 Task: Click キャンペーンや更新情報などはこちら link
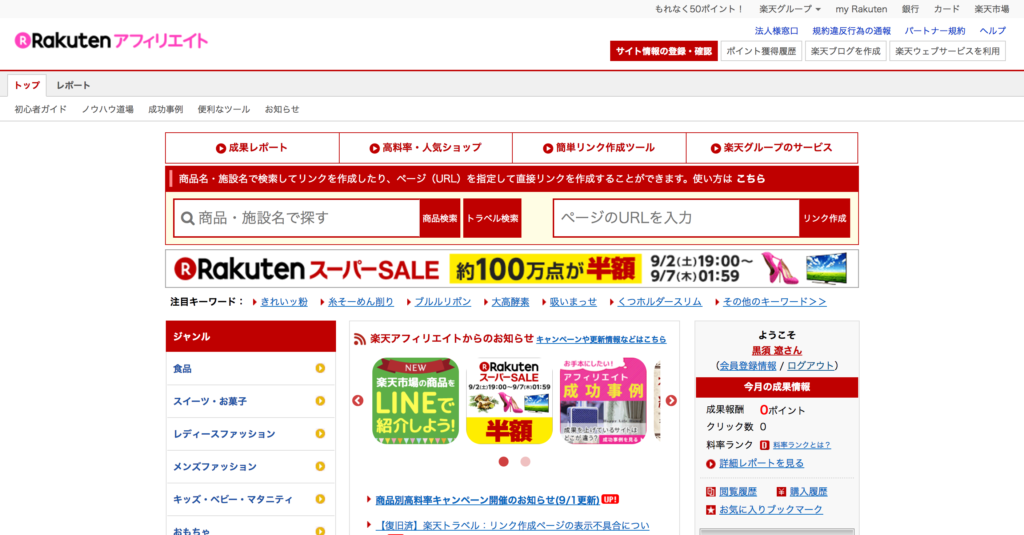[601, 340]
